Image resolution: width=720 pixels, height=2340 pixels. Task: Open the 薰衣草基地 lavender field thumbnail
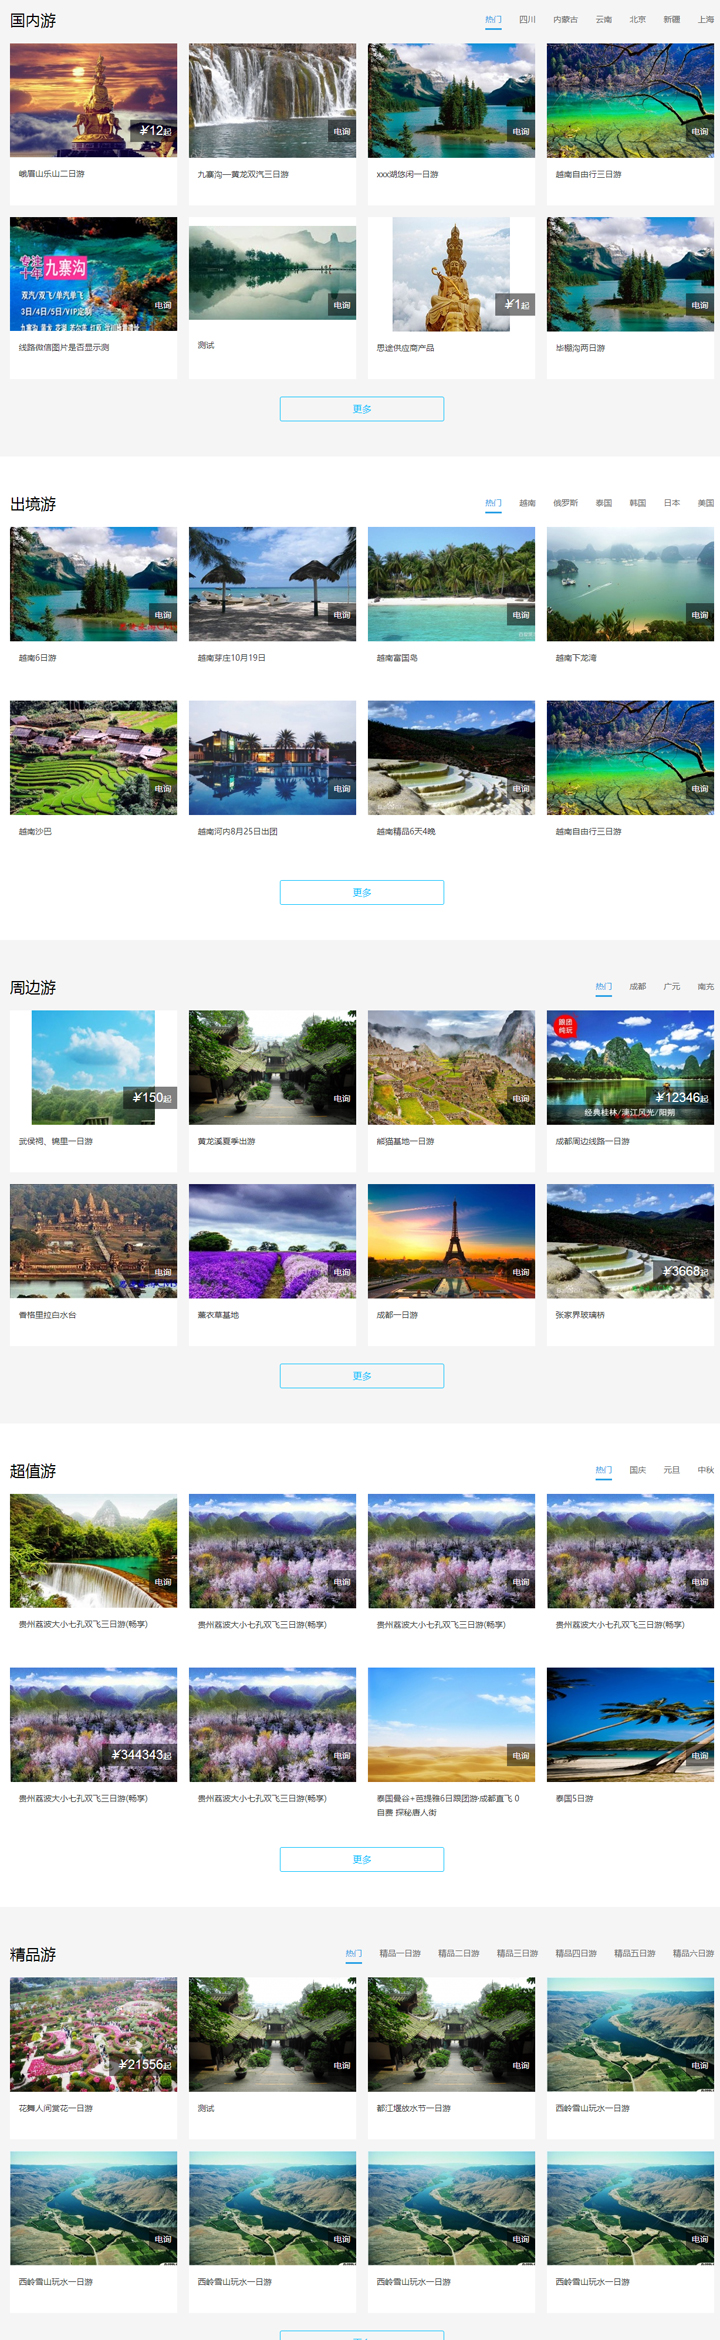[272, 1241]
